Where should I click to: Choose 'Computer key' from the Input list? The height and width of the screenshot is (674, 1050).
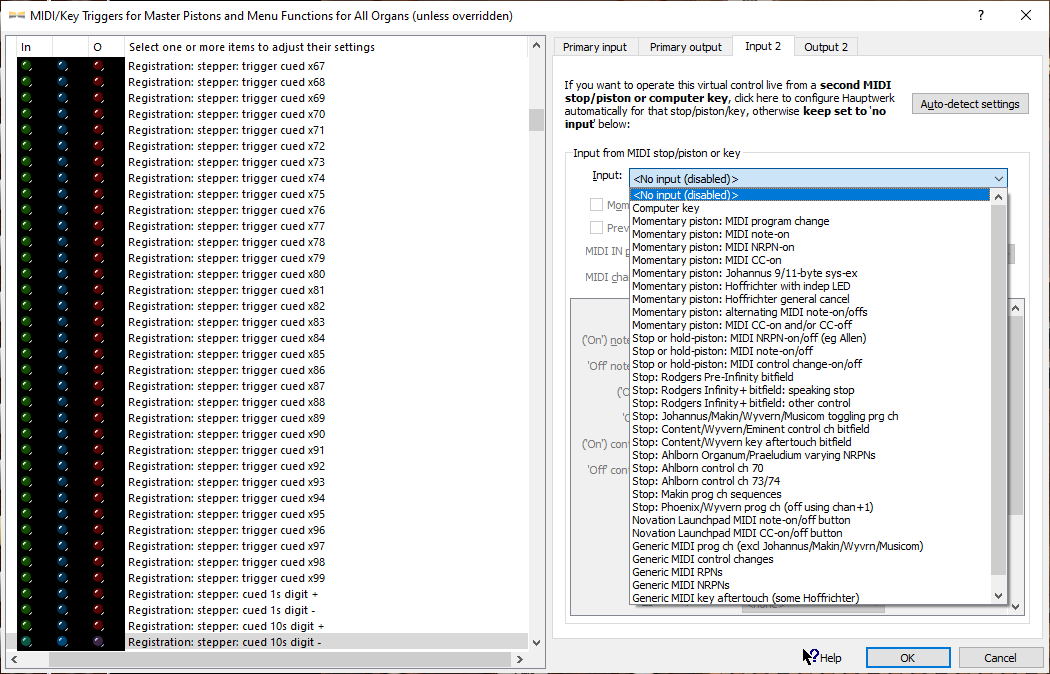click(666, 208)
